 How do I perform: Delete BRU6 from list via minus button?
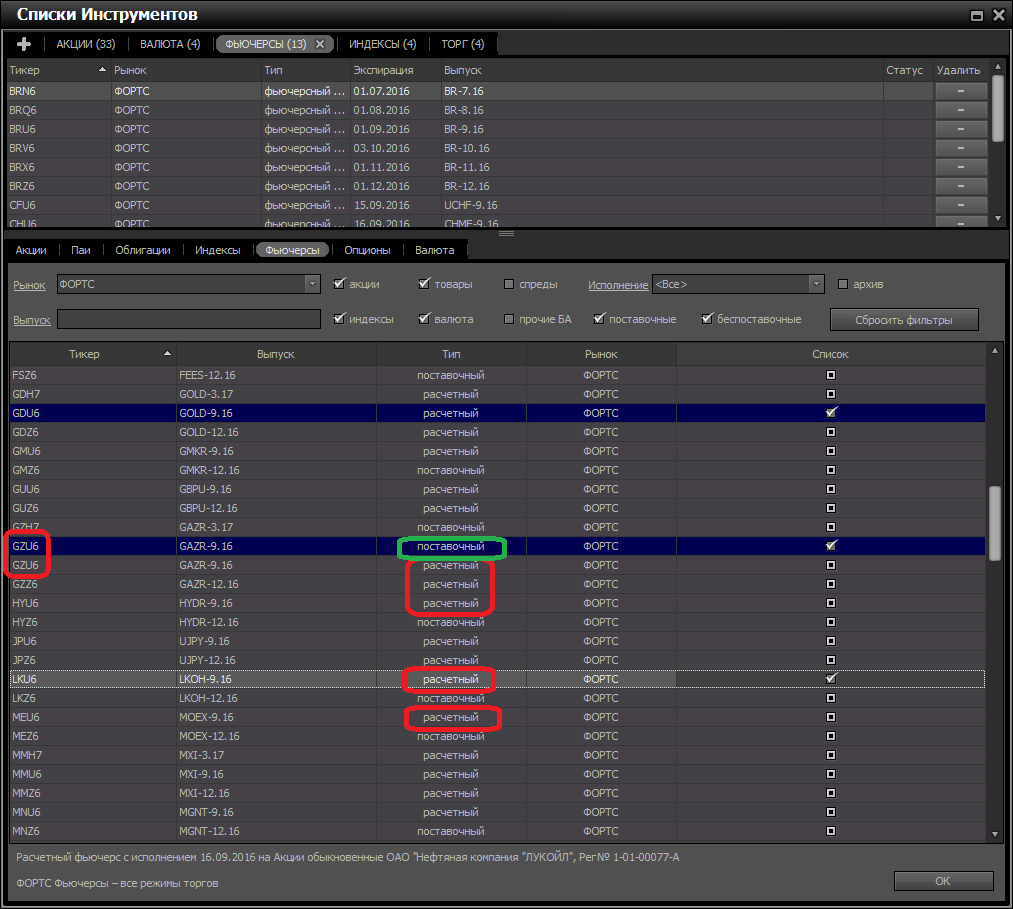960,129
